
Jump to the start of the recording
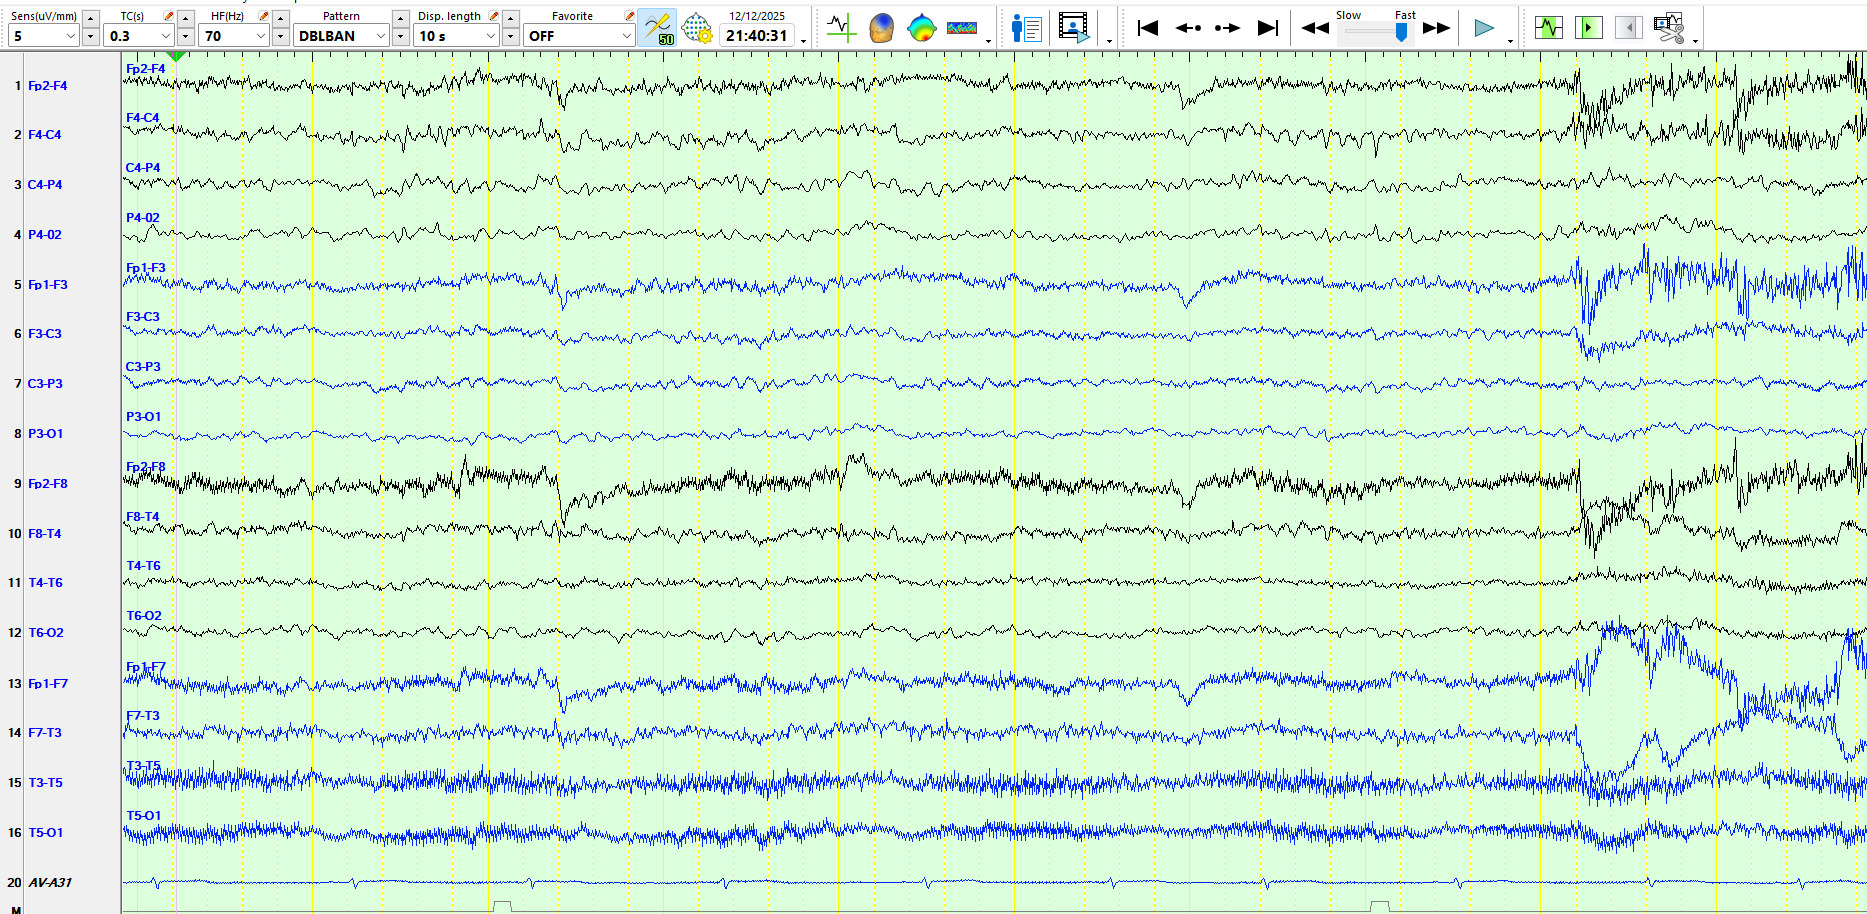(x=1148, y=28)
